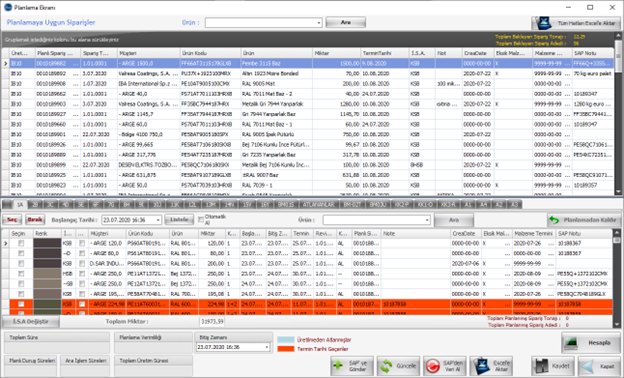Screen dimensions: 624x378
Task: Click the Listele button
Action: point(179,220)
